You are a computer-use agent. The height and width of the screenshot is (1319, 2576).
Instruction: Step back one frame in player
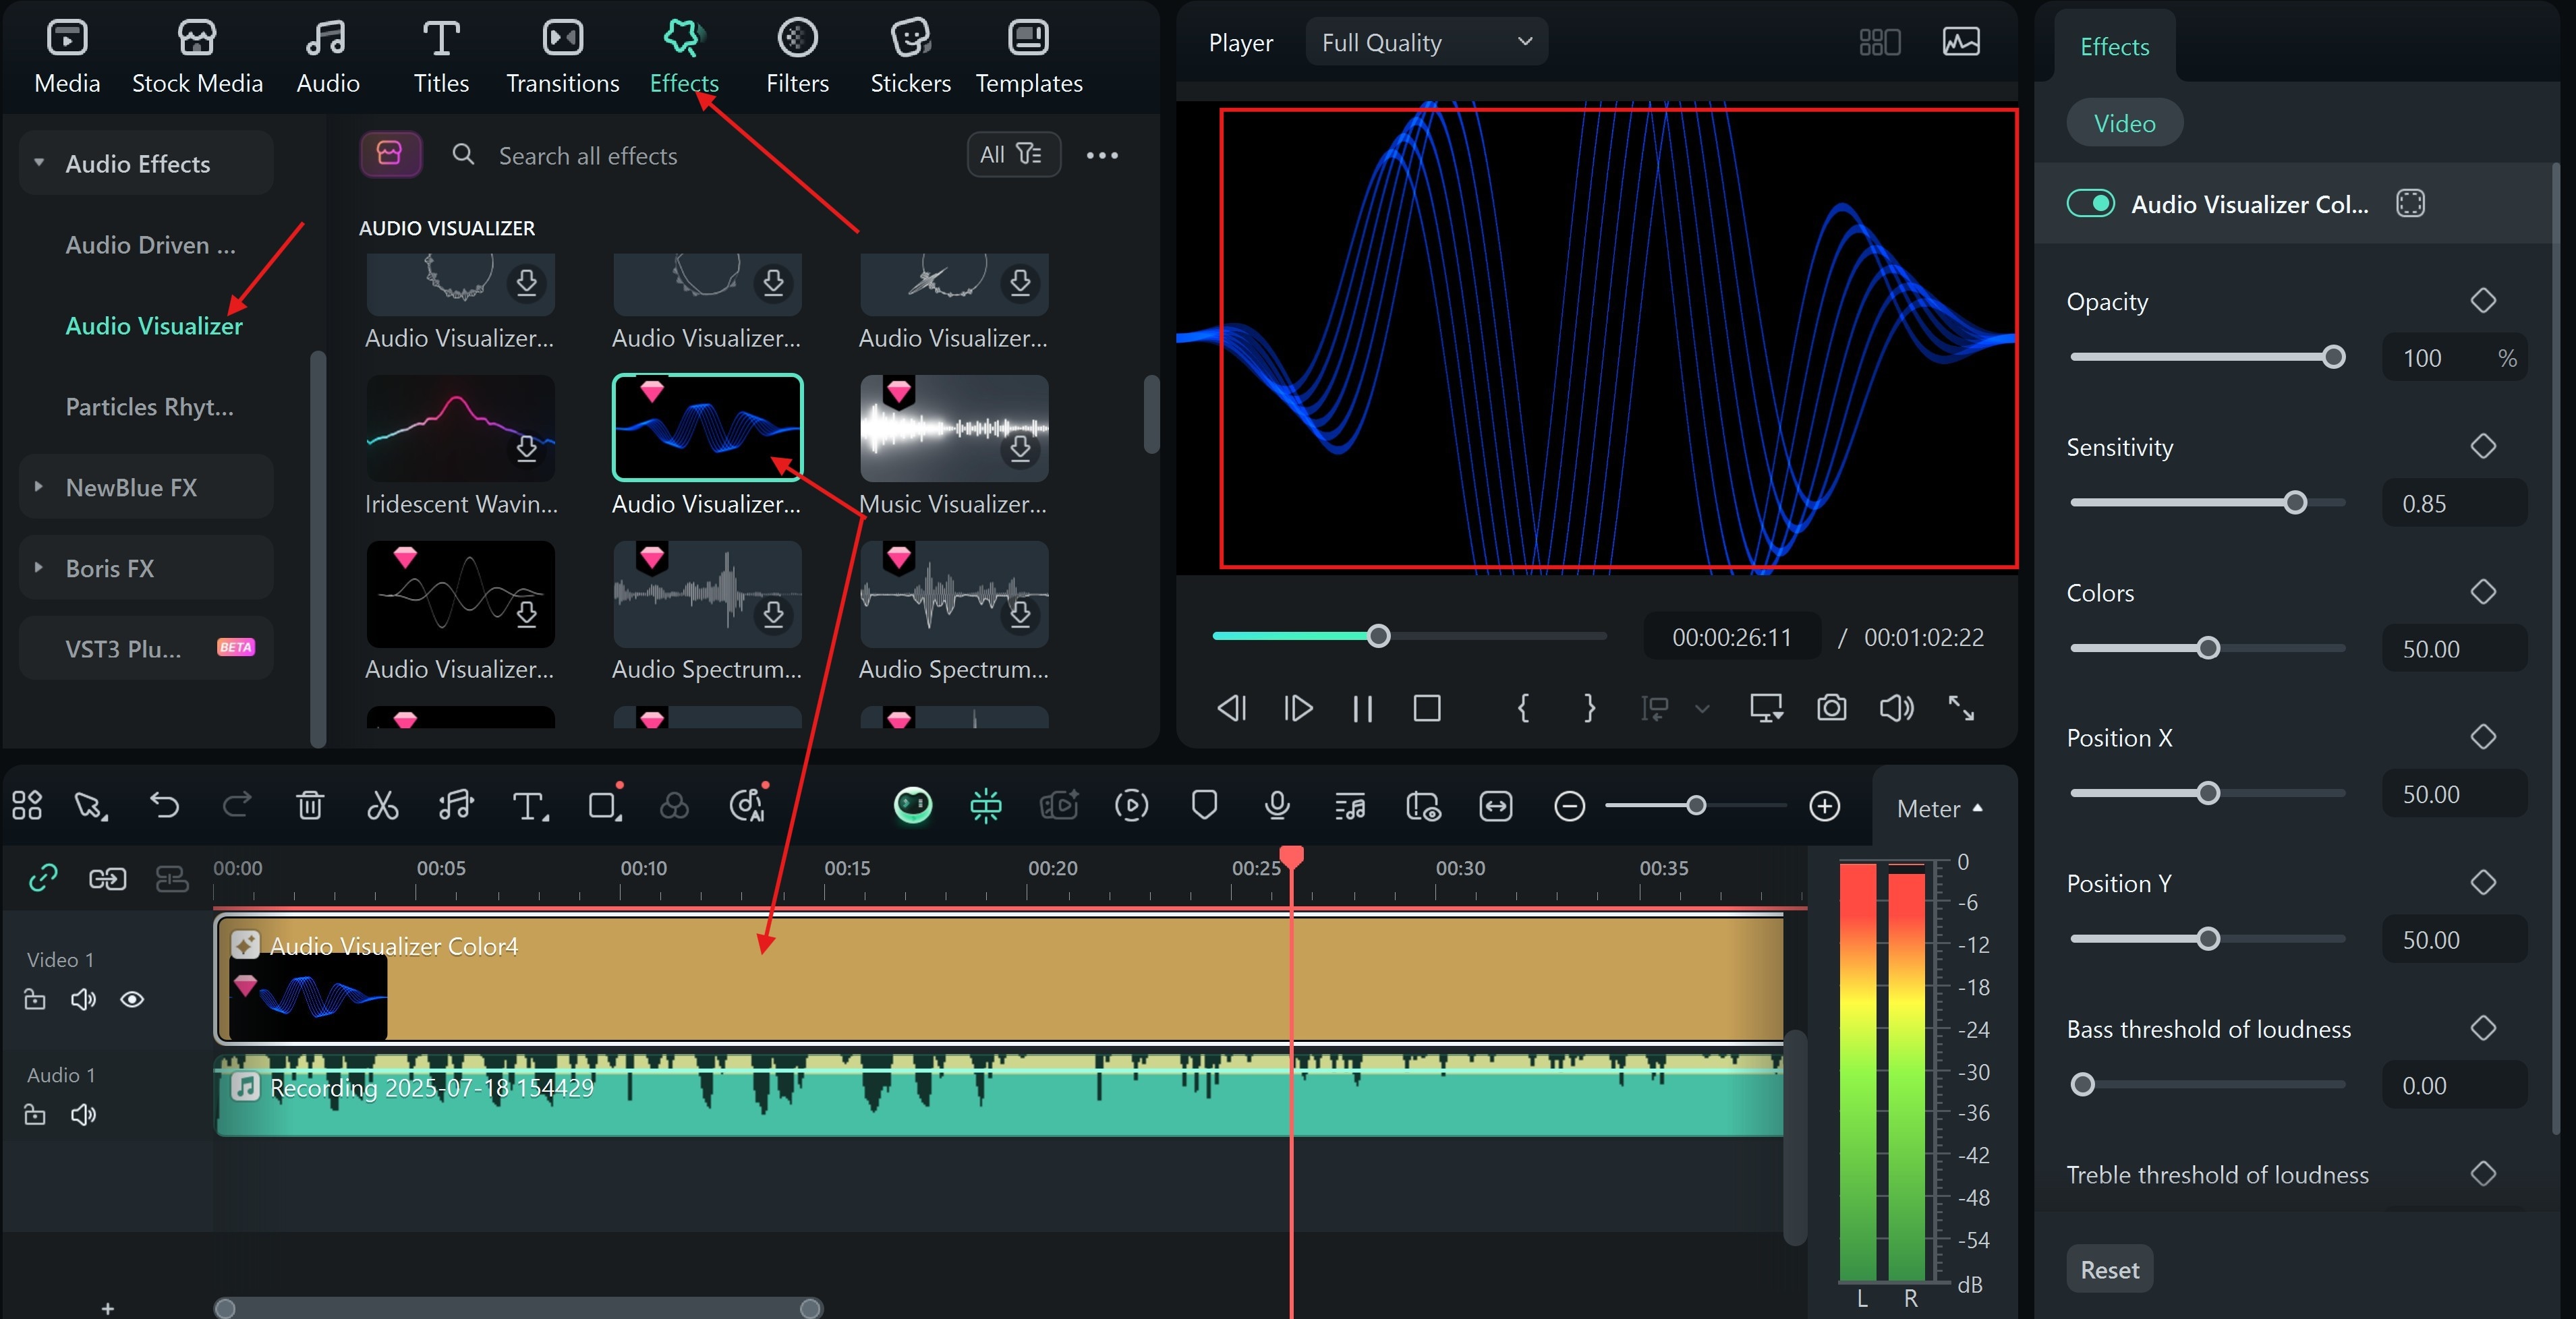pyautogui.click(x=1231, y=708)
